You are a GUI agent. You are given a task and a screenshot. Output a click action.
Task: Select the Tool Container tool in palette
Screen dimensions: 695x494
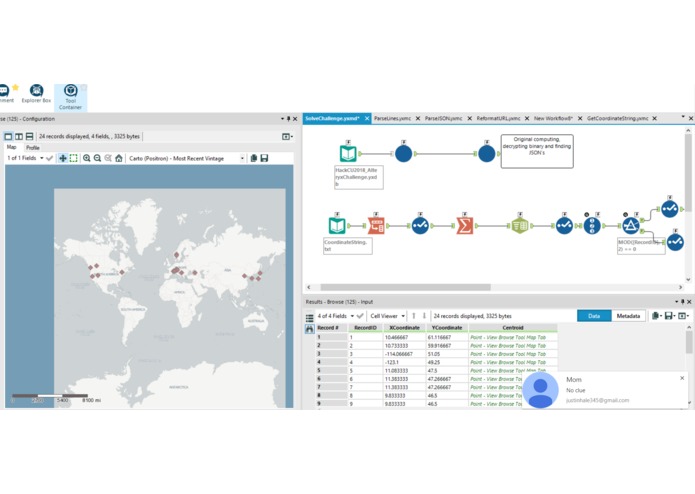point(70,97)
